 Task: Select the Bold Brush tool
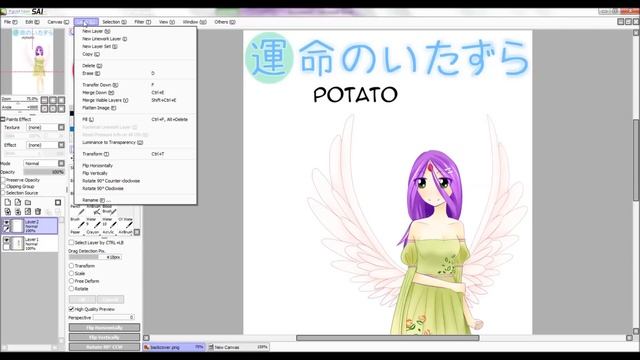click(110, 210)
